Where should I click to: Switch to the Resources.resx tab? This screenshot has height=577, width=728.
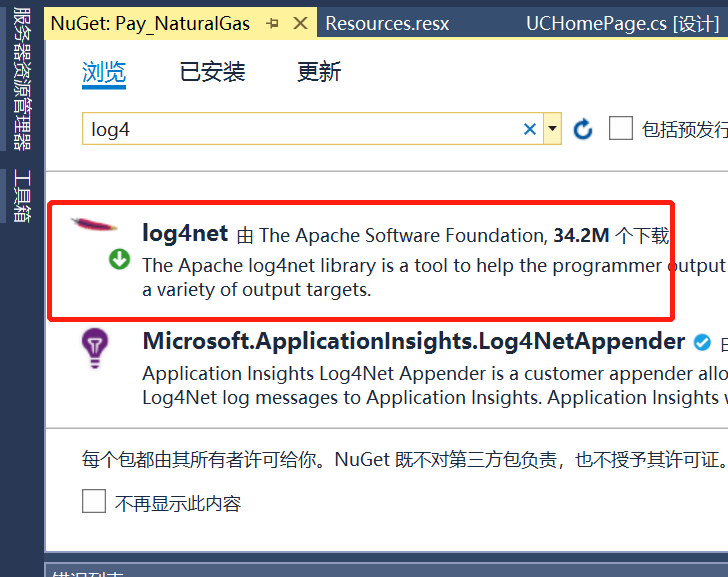click(387, 23)
